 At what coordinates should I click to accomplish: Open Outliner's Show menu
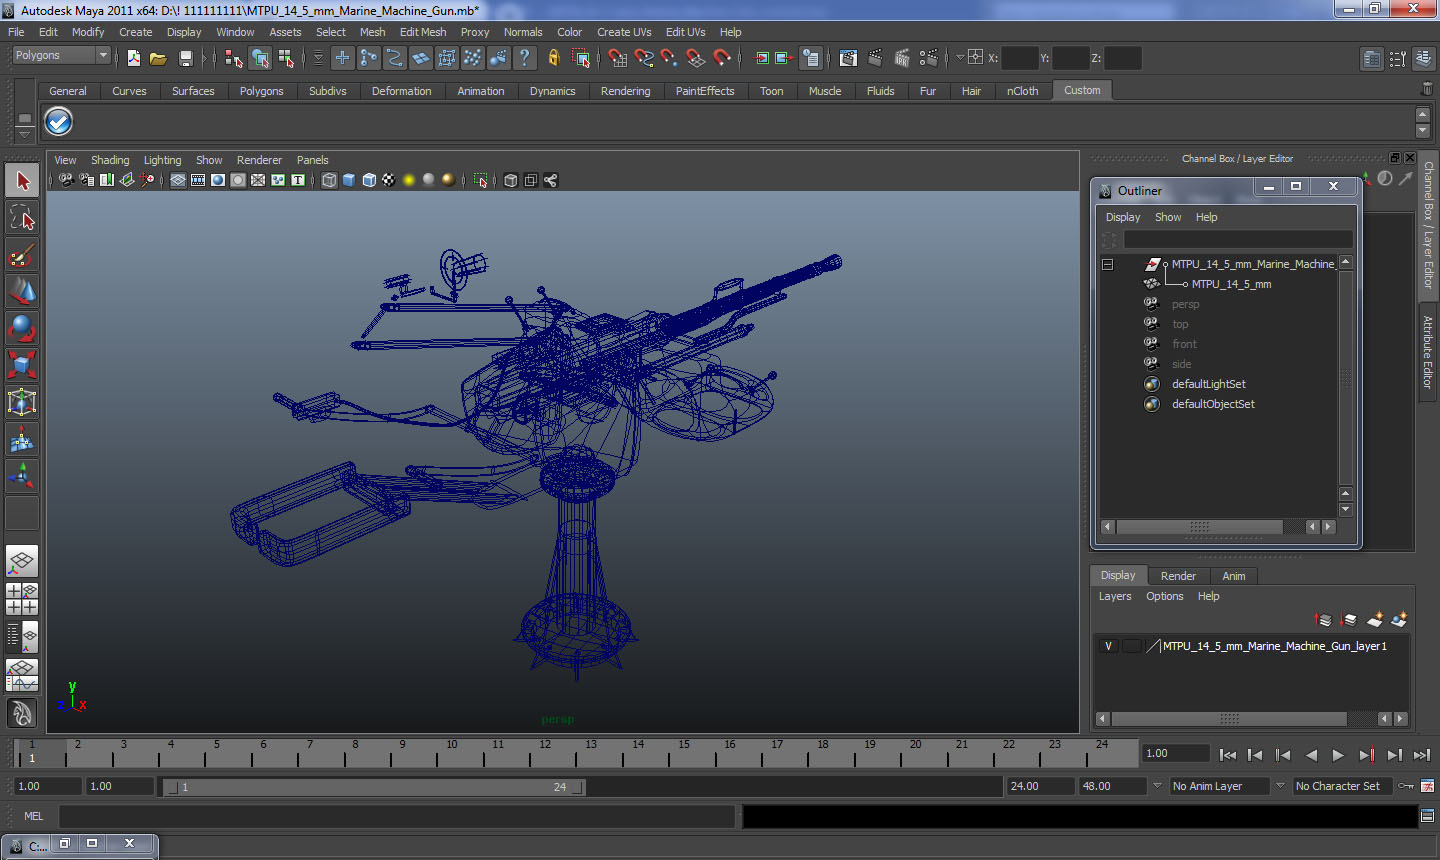(x=1168, y=217)
